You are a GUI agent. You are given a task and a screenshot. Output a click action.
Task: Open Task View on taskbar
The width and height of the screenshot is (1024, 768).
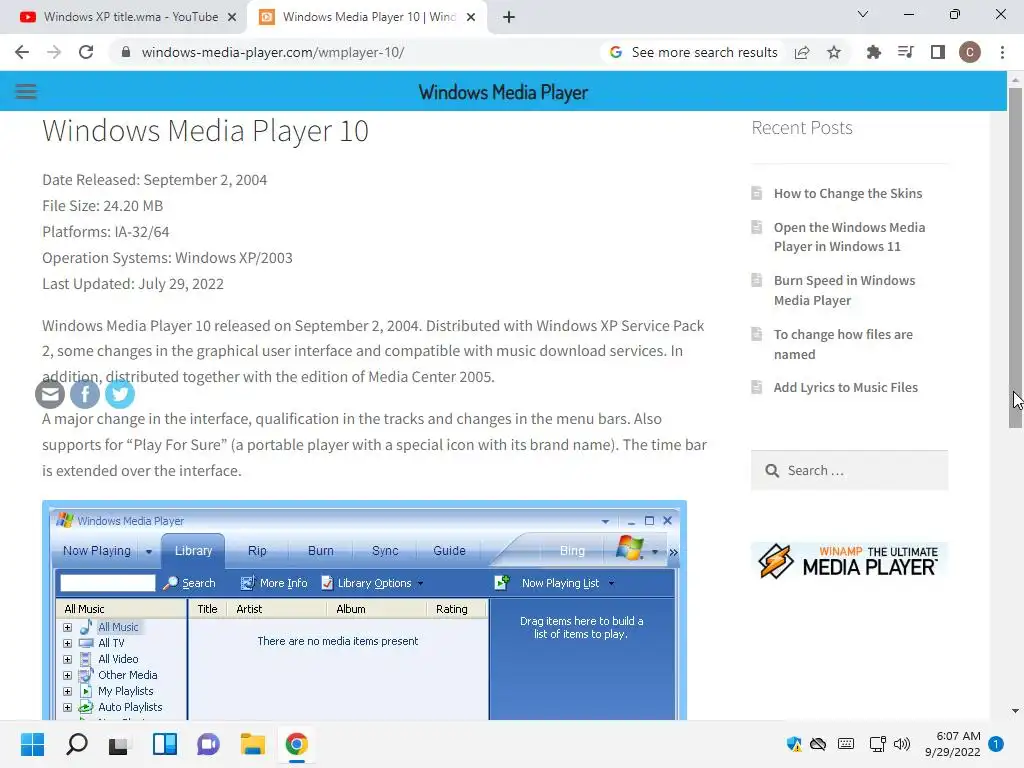click(x=120, y=744)
